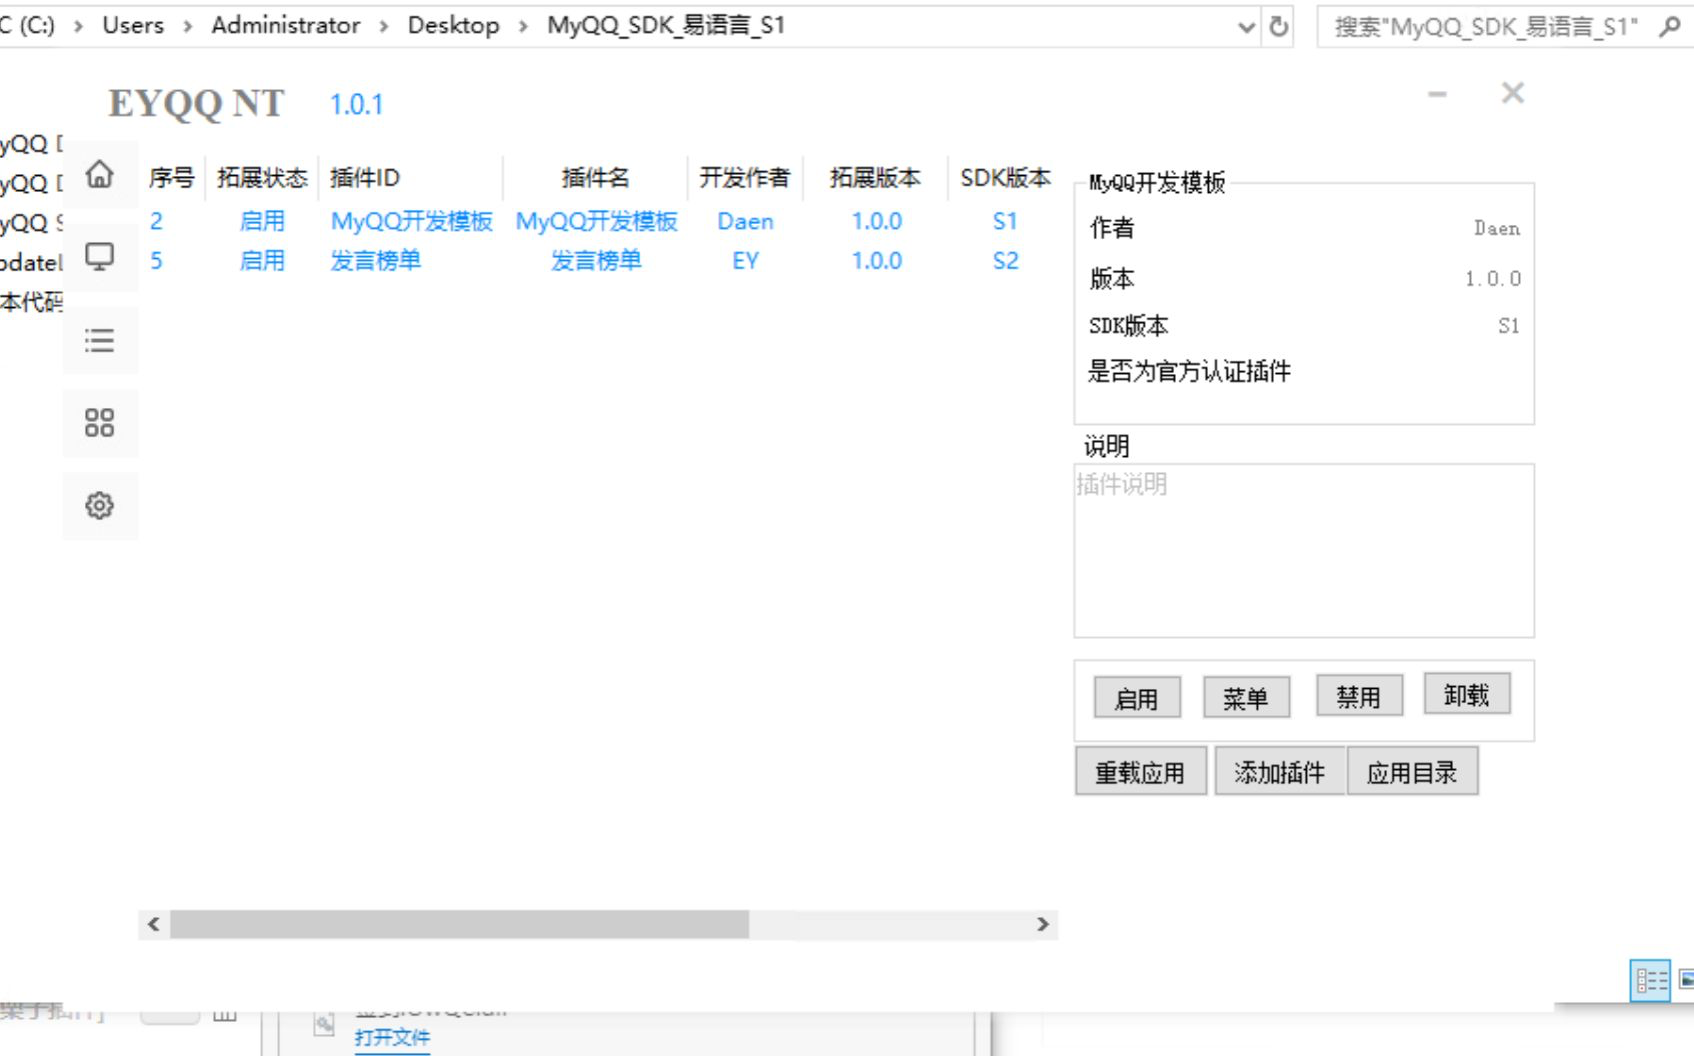Click 重载应用 to reload plugins
The width and height of the screenshot is (1694, 1056).
click(1140, 772)
